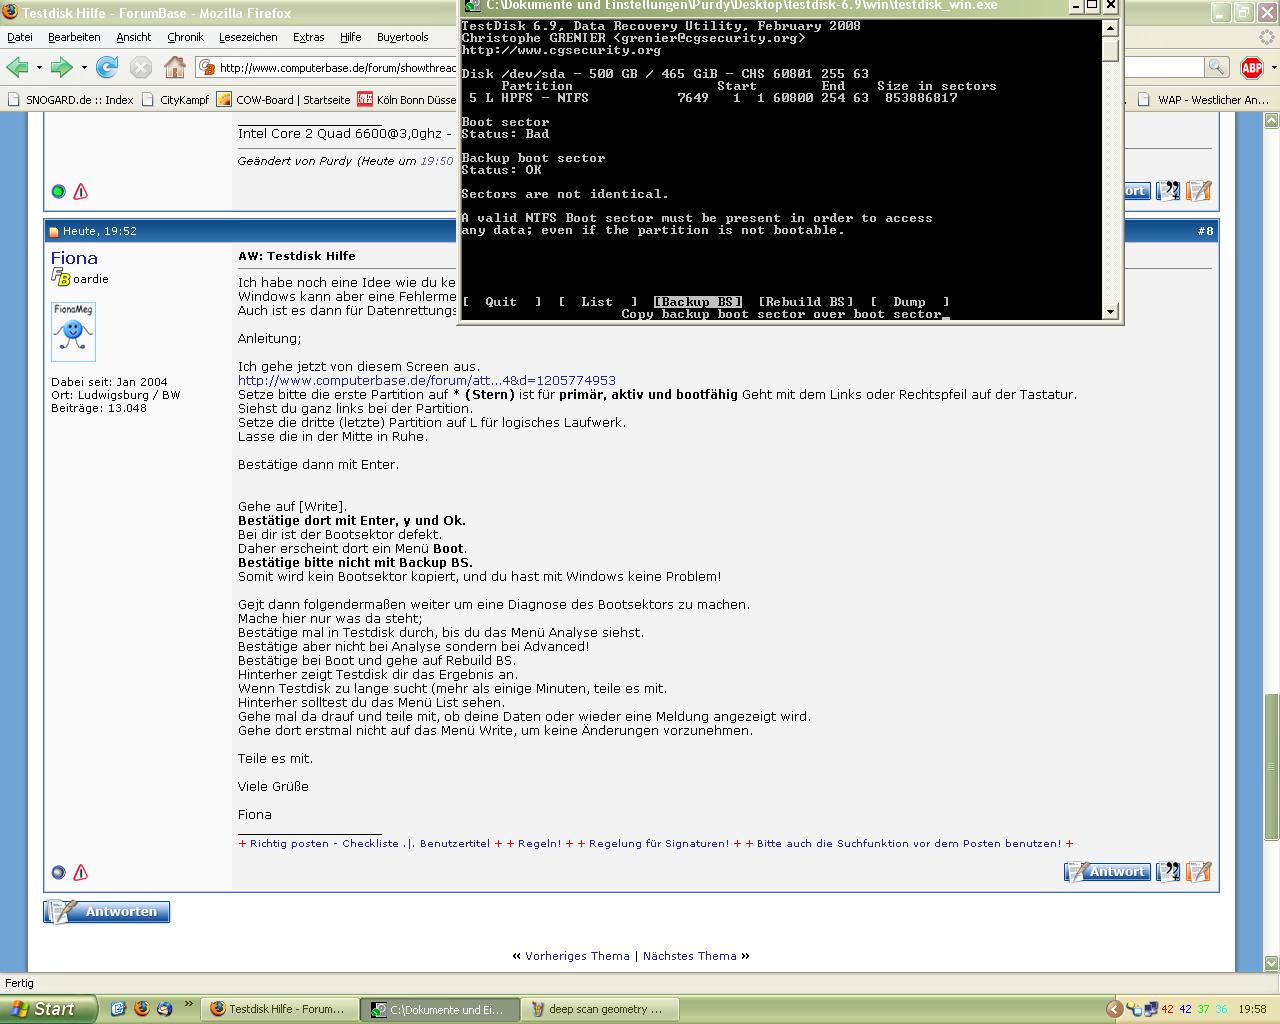The image size is (1280, 1024).
Task: Report Fiona's post with the warning triangle icon
Action: tap(81, 873)
